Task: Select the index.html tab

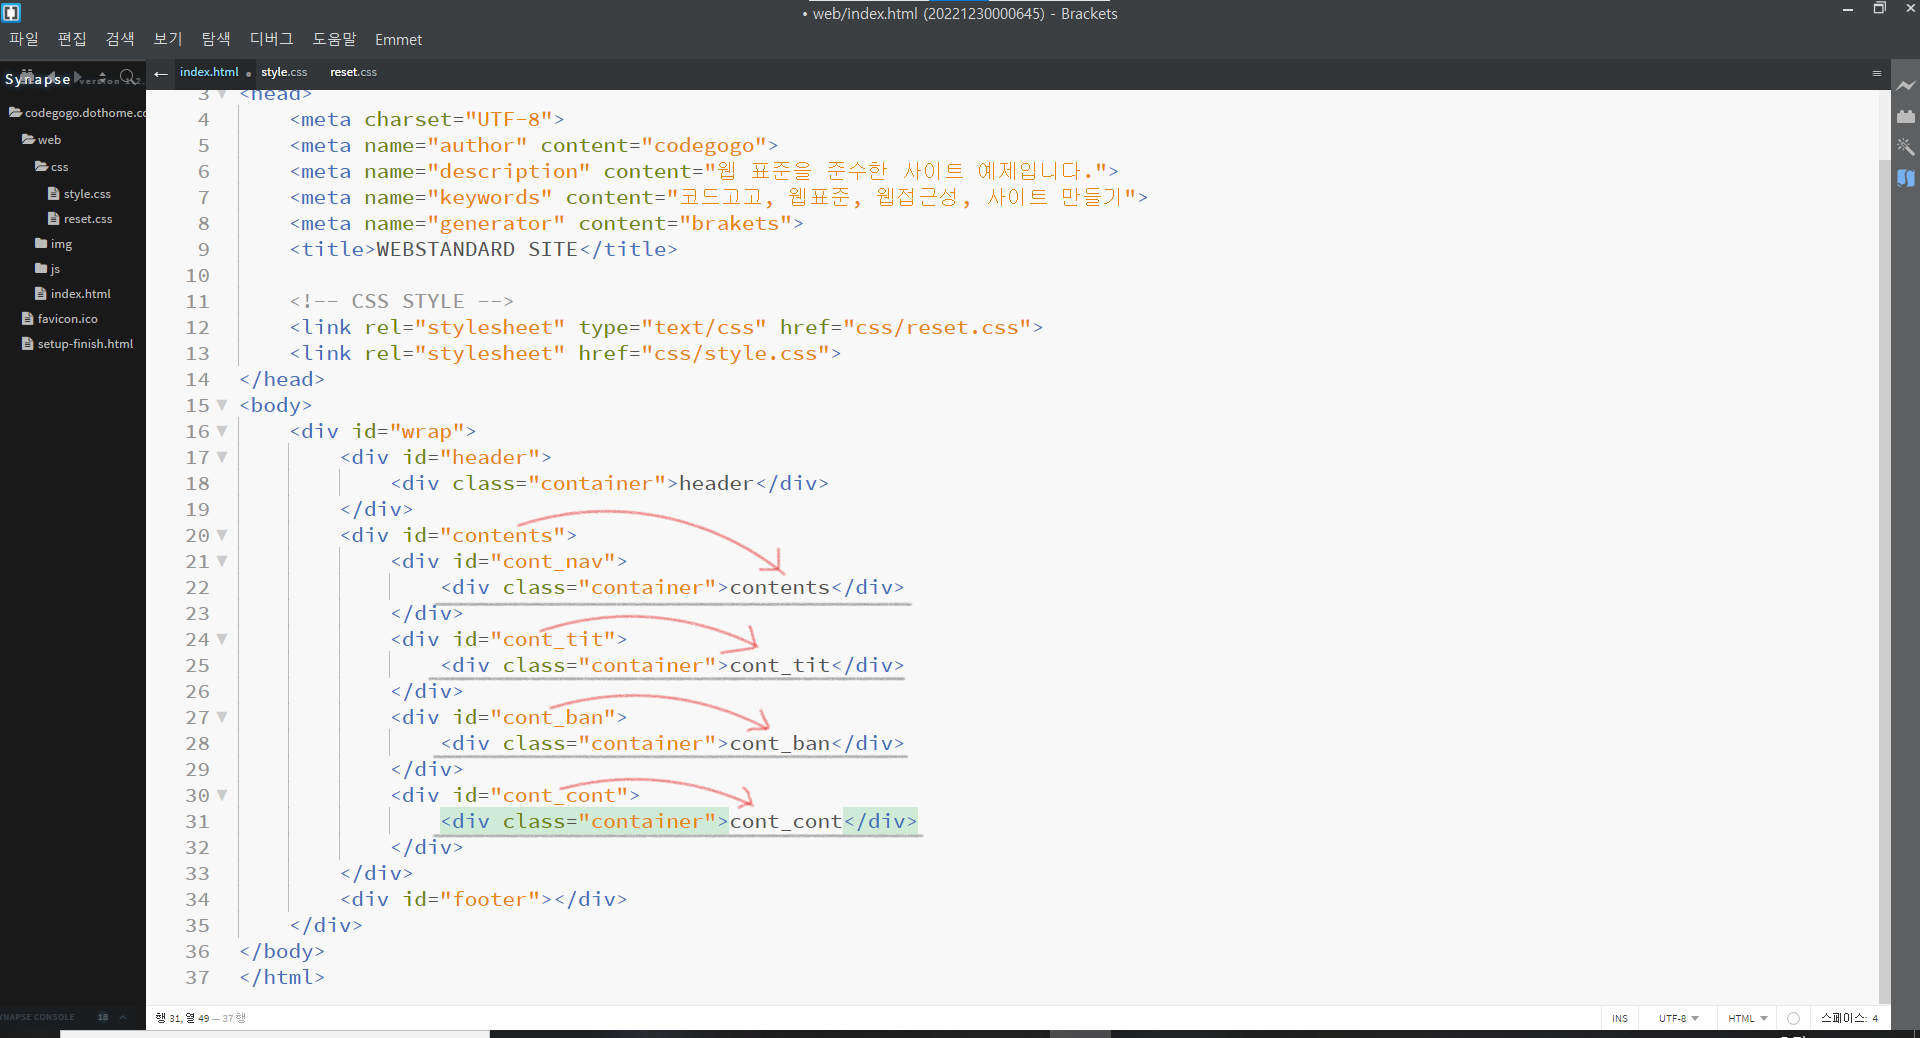Action: tap(209, 72)
